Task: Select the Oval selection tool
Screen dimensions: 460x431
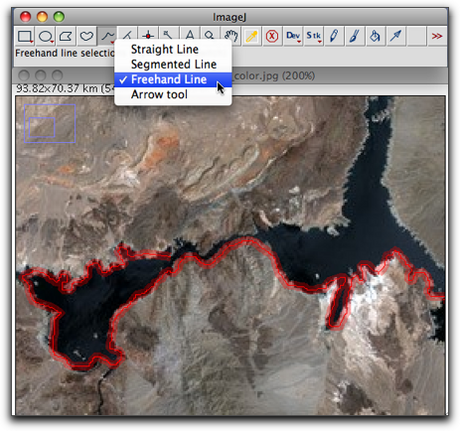Action: [x=46, y=36]
